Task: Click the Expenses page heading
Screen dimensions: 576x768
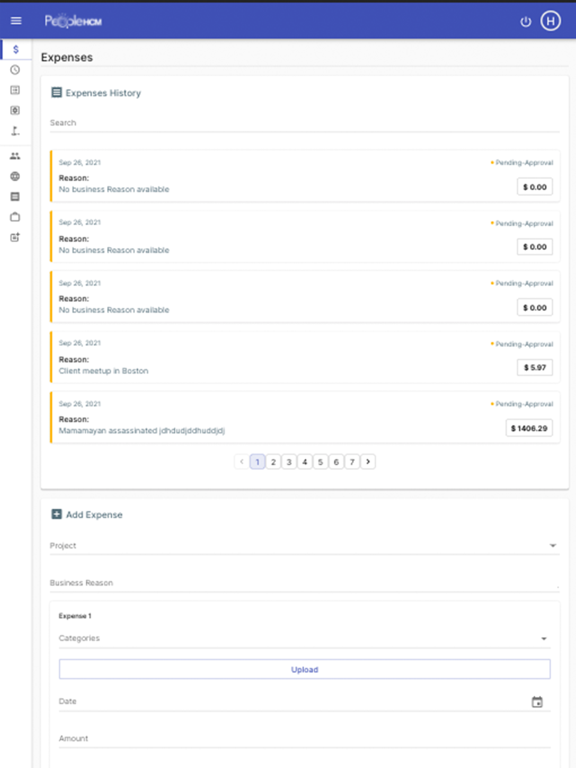Action: [x=67, y=57]
